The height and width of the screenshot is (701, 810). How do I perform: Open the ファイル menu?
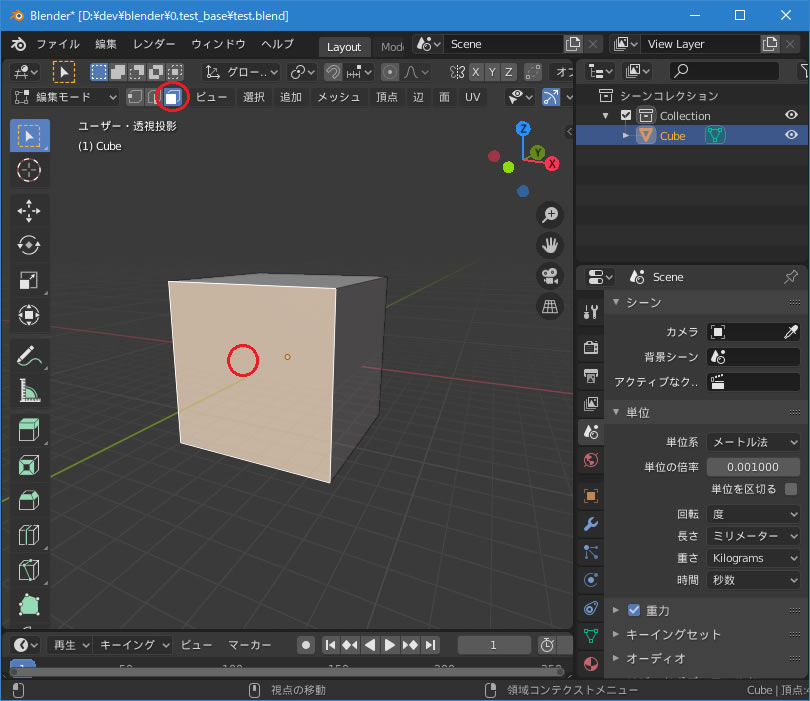click(x=58, y=44)
